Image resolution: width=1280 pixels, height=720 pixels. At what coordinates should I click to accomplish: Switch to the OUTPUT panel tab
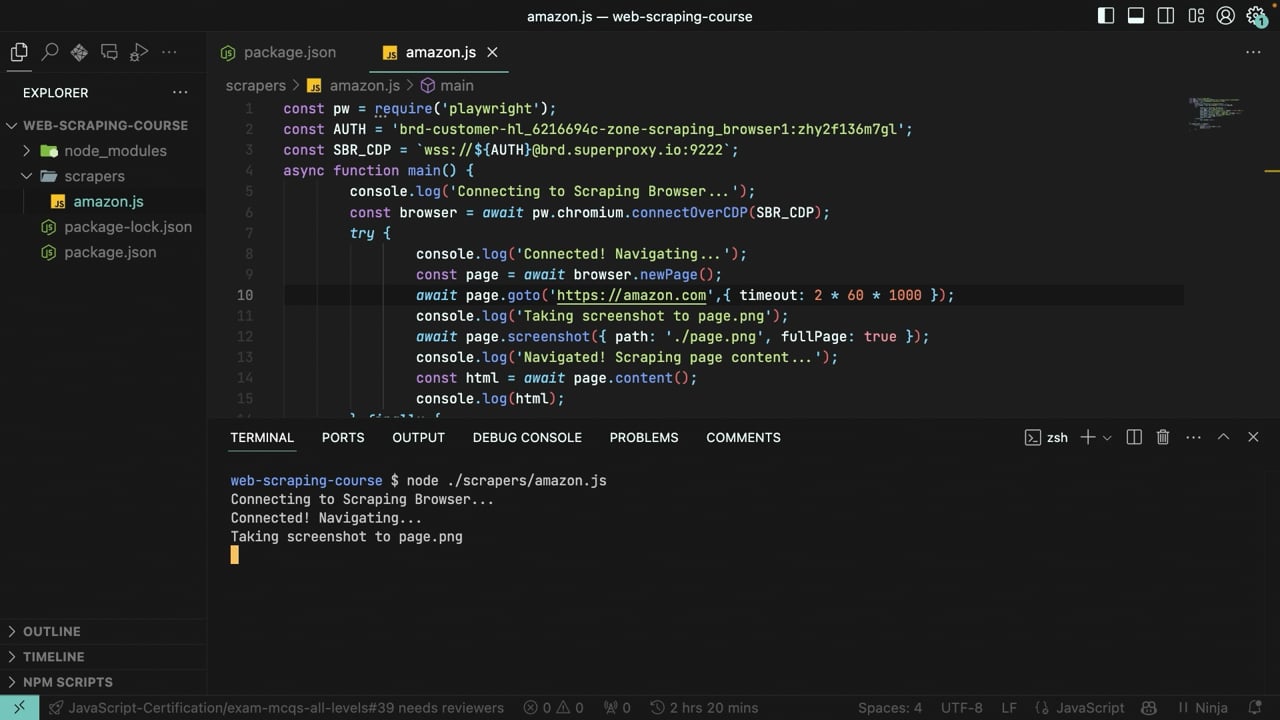click(x=418, y=437)
